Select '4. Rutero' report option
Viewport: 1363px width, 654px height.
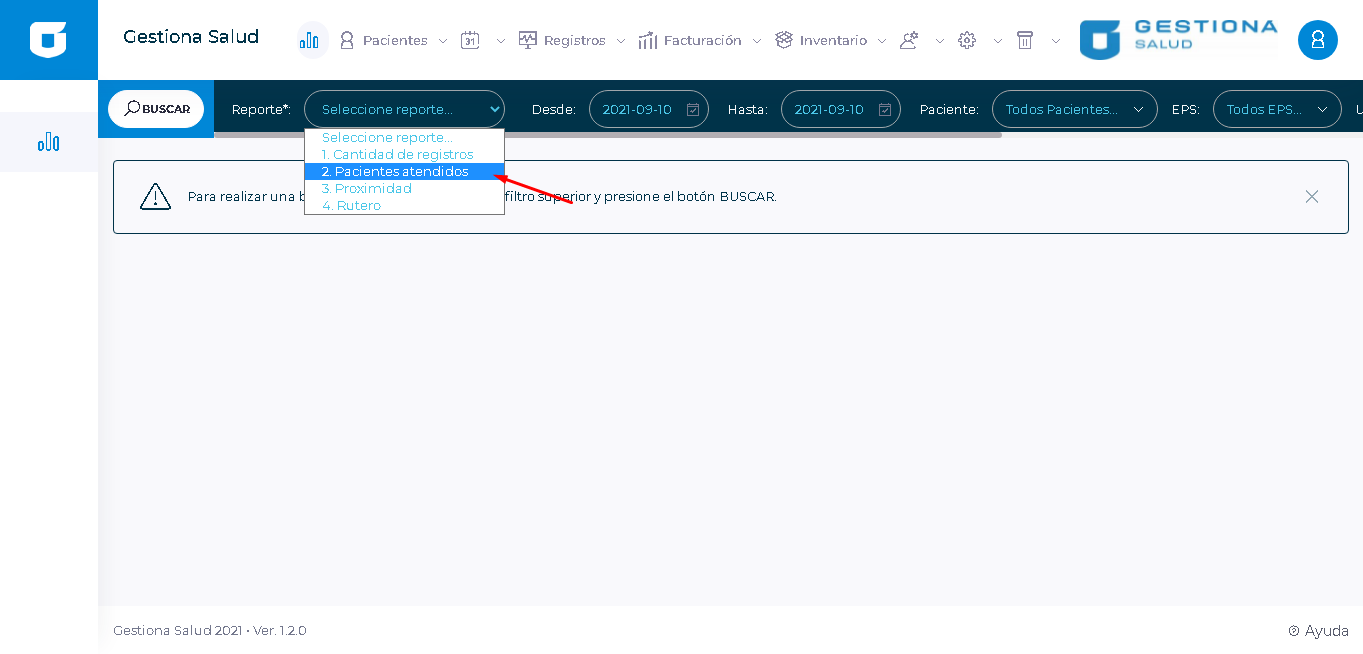click(351, 206)
